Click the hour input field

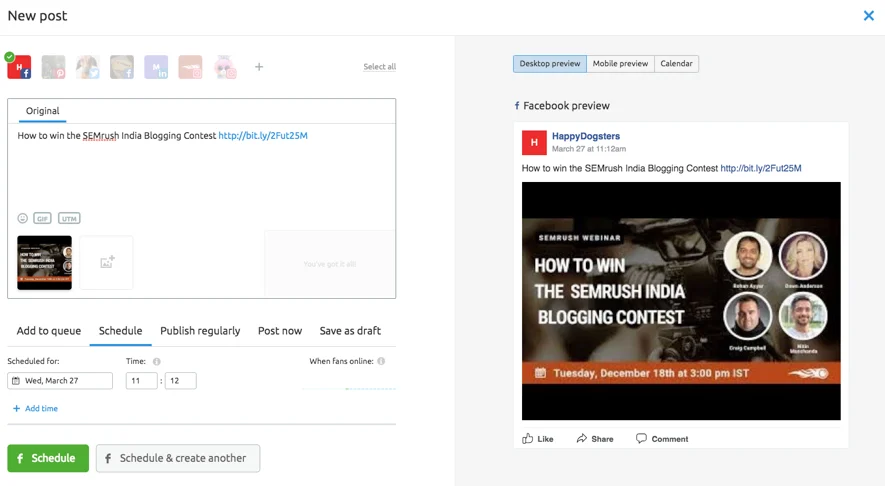tap(141, 380)
